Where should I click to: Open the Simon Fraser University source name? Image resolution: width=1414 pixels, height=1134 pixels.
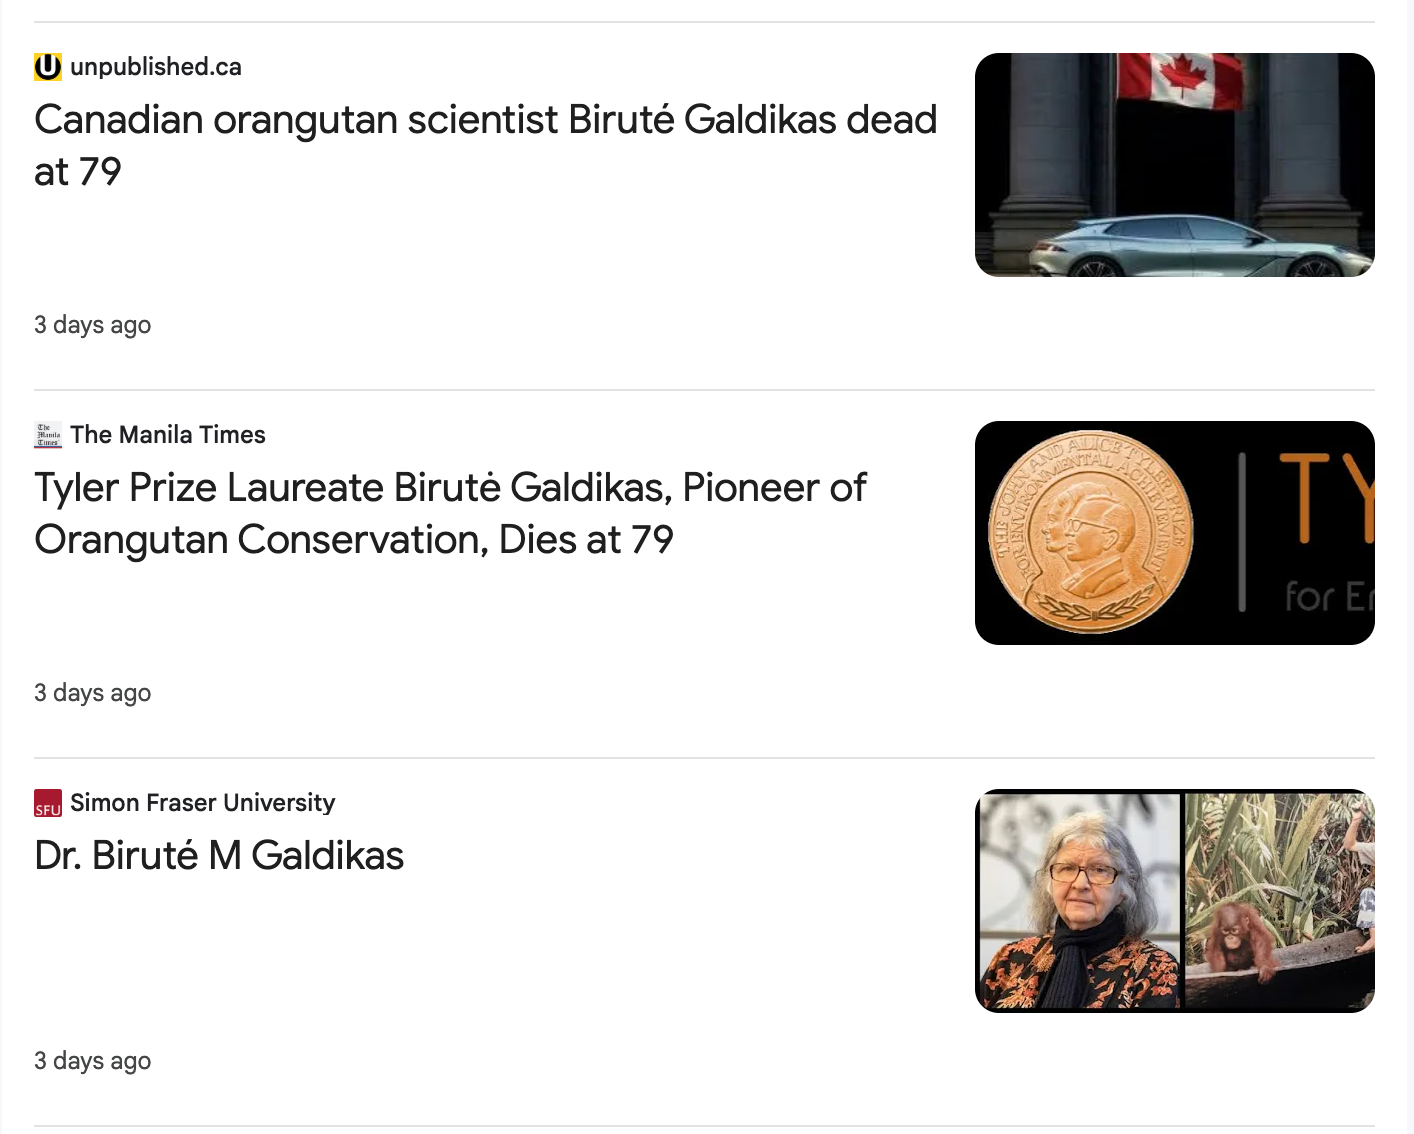[x=202, y=803]
